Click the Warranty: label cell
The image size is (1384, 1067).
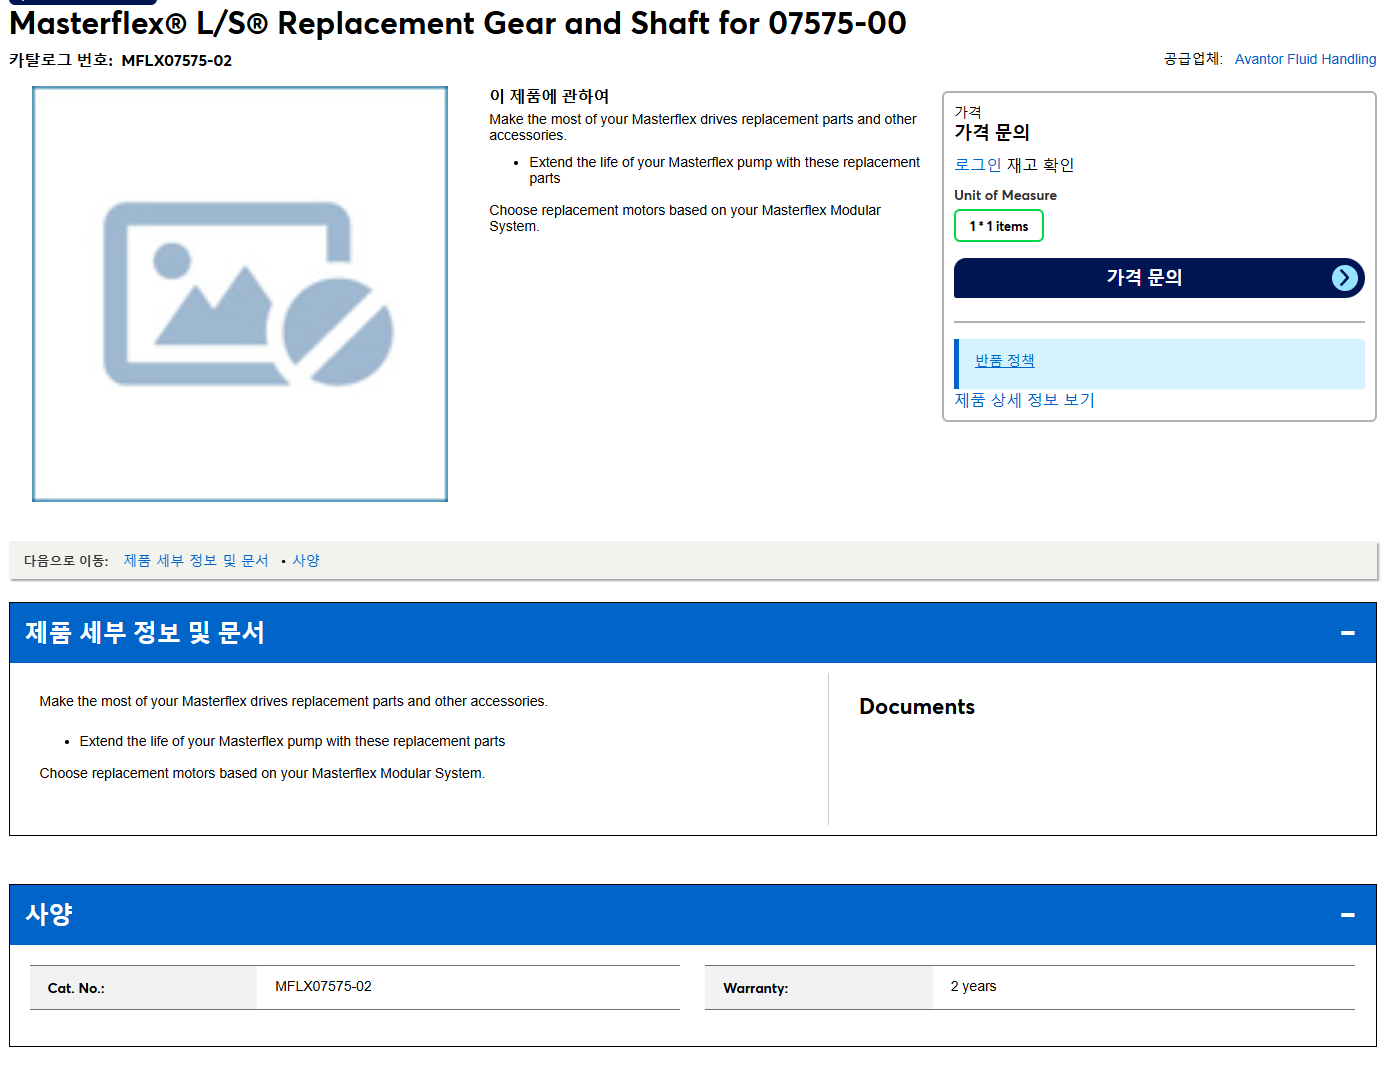pos(819,988)
